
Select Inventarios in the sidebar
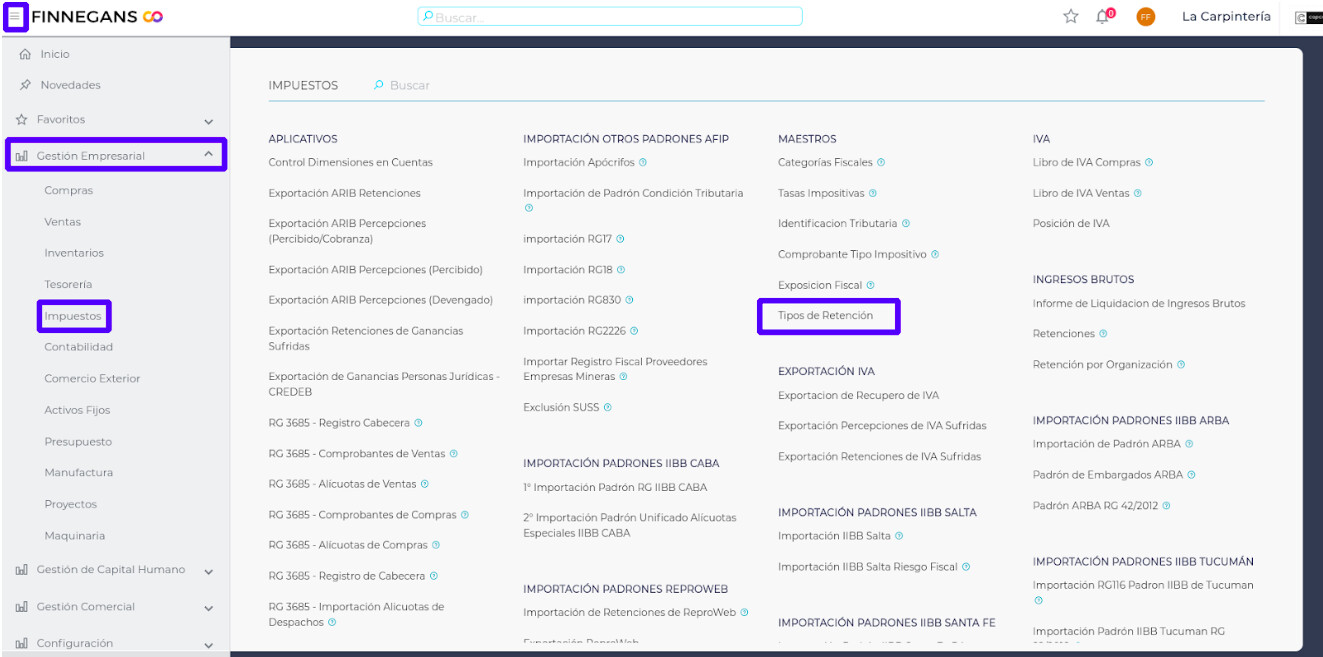click(74, 253)
